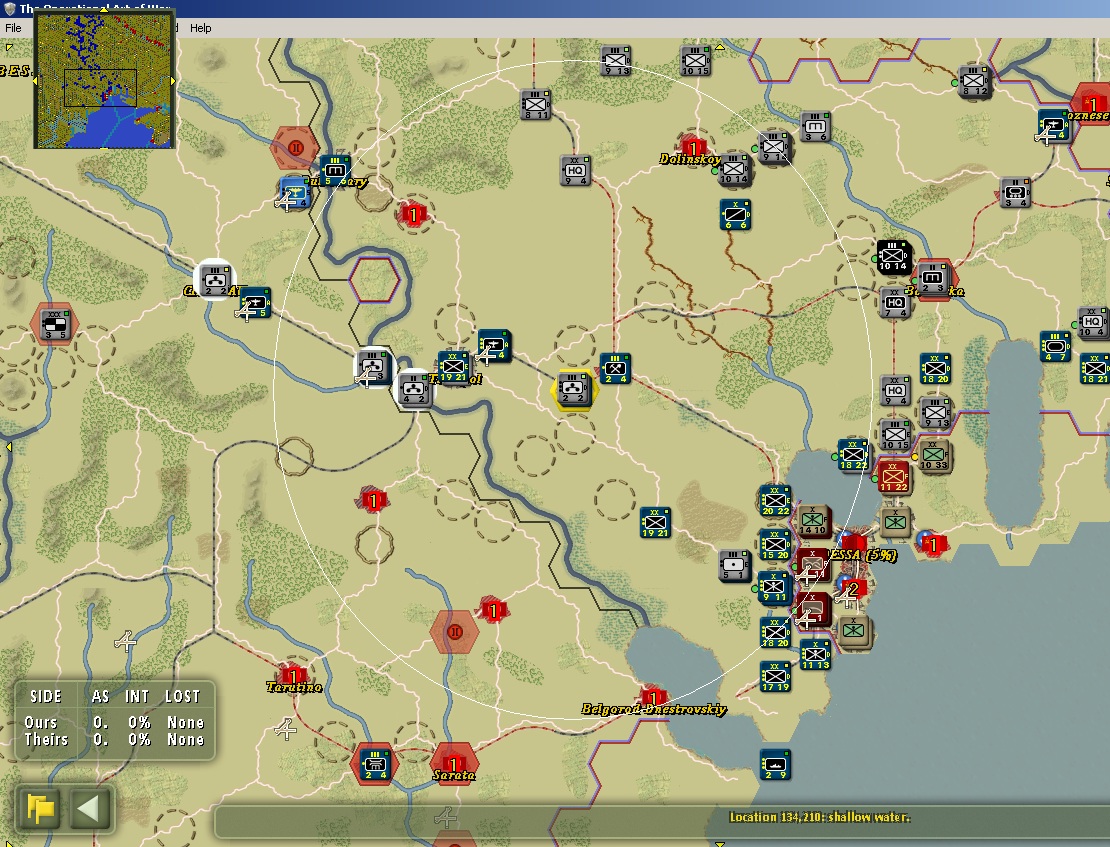Click the Sarata objective hex
The width and height of the screenshot is (1110, 847).
pos(454,763)
